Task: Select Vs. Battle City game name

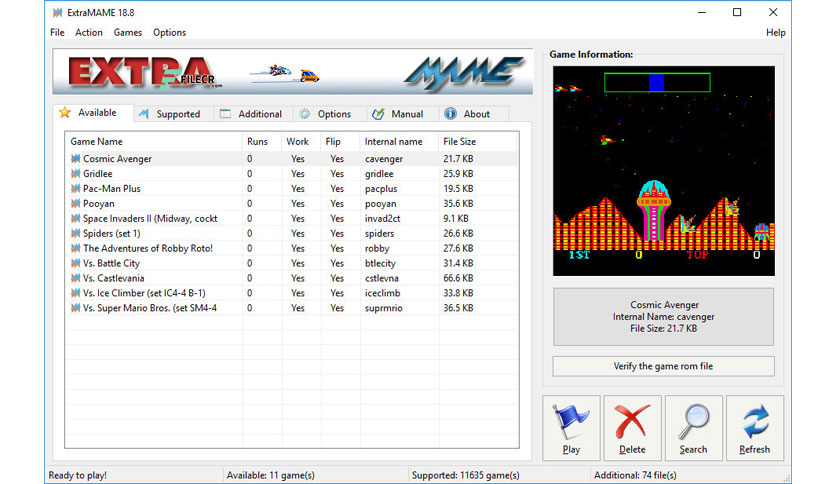Action: click(x=111, y=263)
